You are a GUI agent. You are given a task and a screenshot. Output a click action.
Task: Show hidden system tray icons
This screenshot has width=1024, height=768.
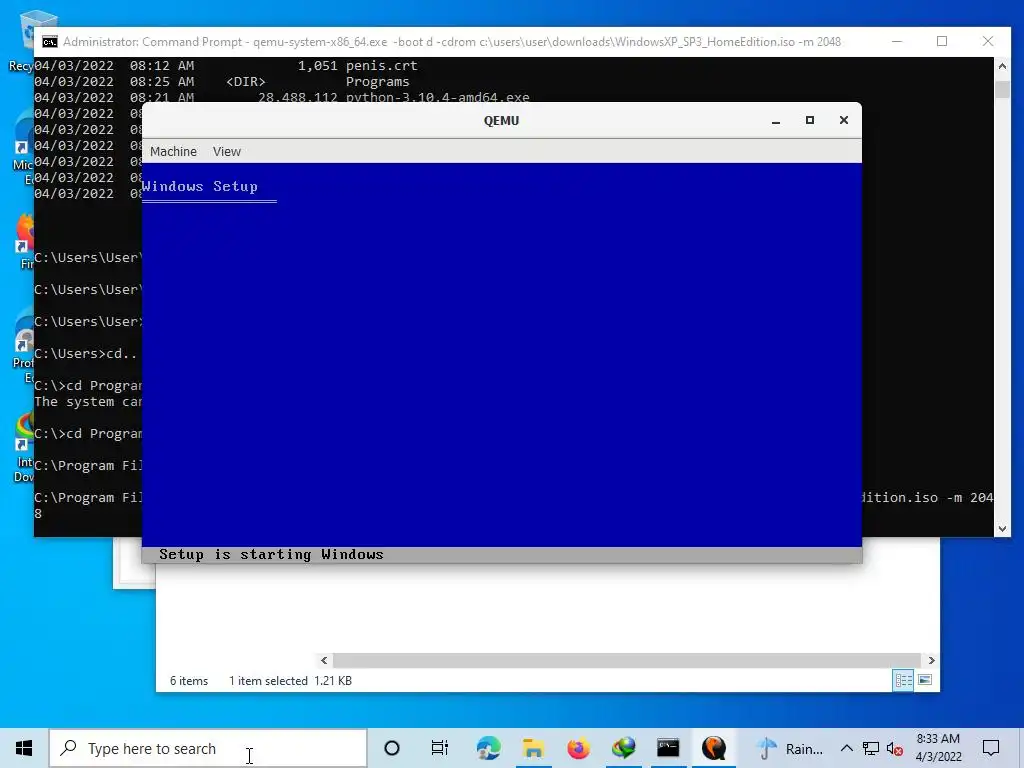pos(846,748)
